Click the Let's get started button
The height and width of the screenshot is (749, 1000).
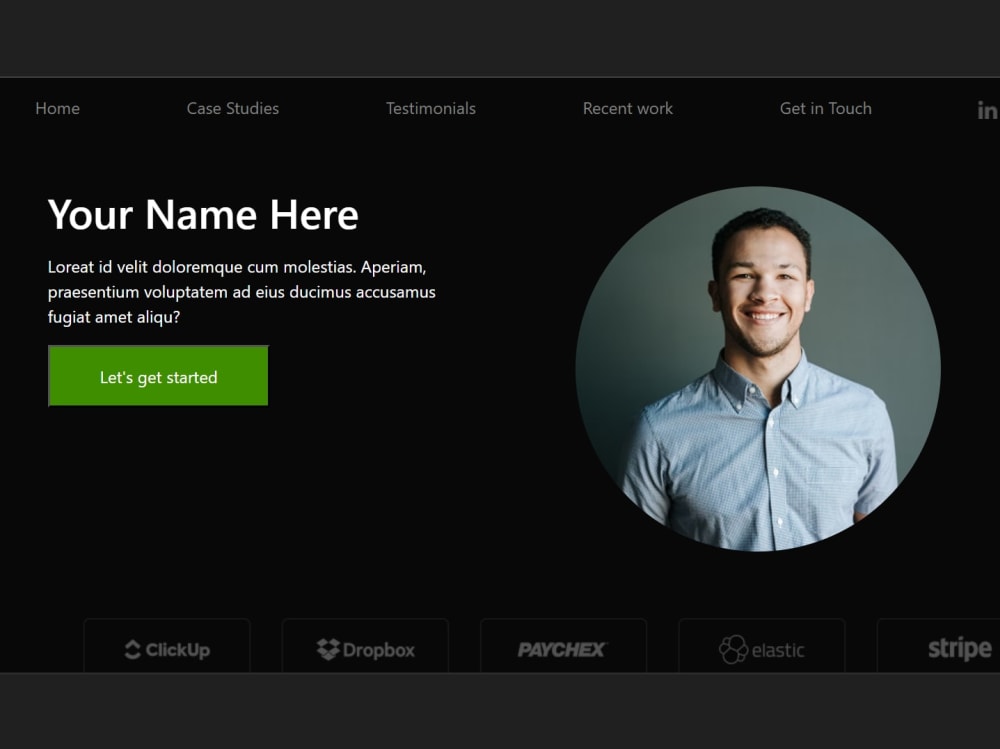tap(158, 376)
